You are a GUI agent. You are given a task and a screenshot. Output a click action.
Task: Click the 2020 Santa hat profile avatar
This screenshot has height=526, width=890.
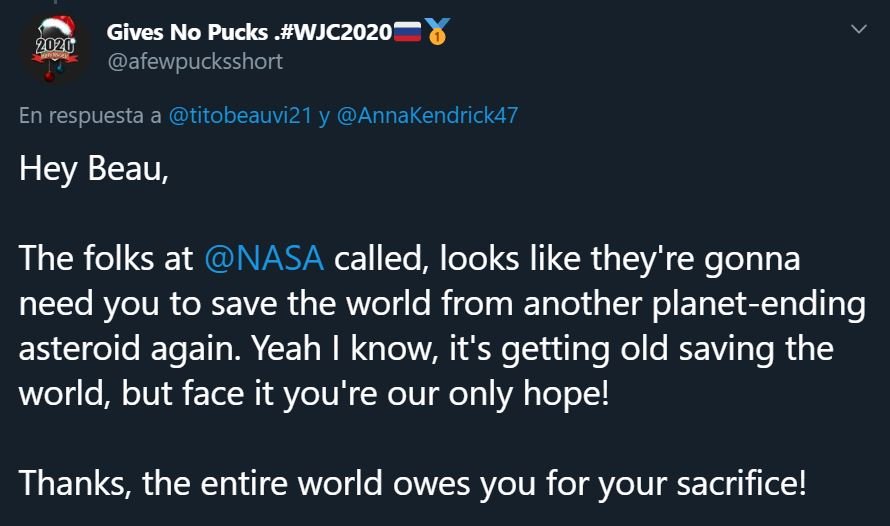(x=54, y=49)
